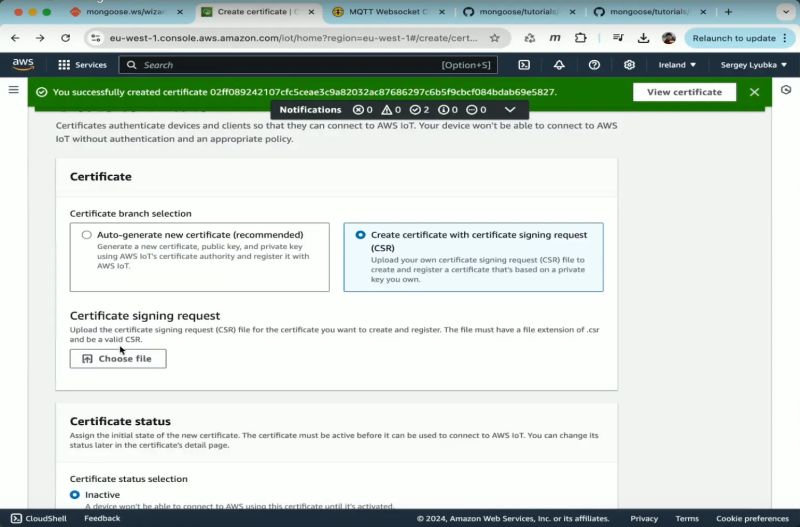Expand the Notifications bar chevron
Image resolution: width=800 pixels, height=527 pixels.
tap(510, 110)
